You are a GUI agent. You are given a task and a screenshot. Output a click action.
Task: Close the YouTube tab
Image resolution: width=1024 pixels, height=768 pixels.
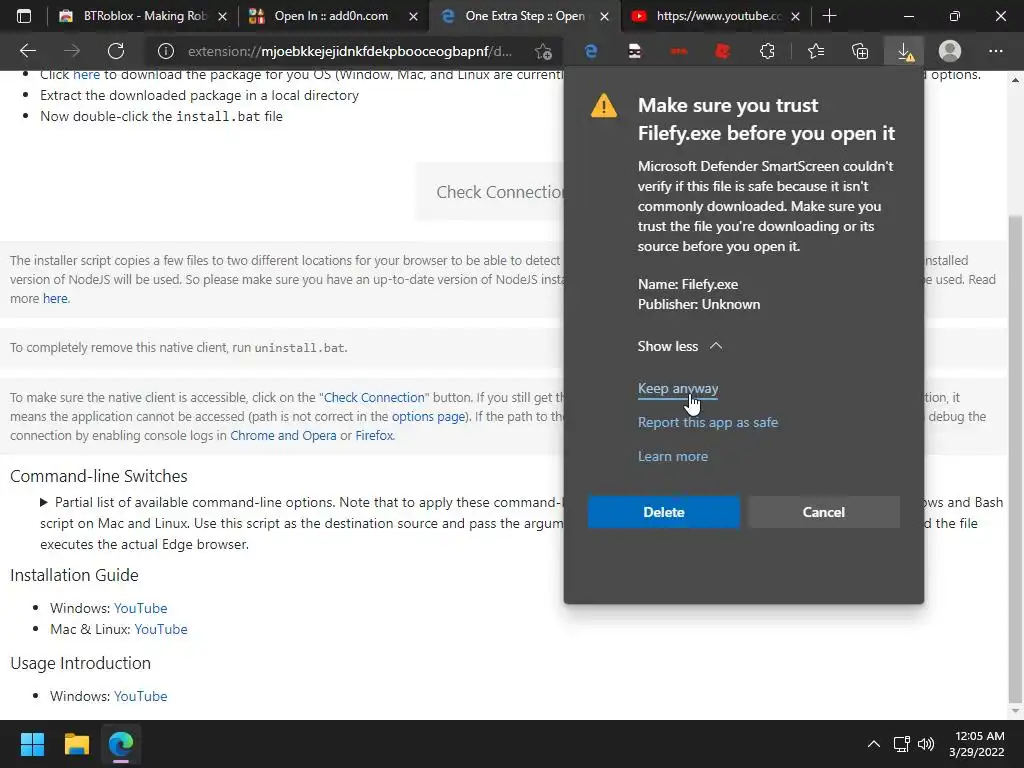pos(795,16)
